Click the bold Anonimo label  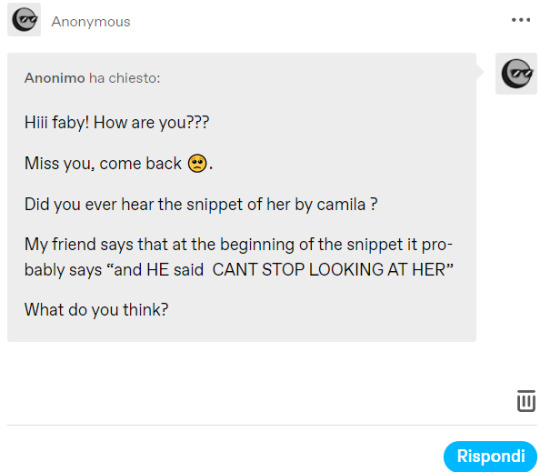coord(54,78)
